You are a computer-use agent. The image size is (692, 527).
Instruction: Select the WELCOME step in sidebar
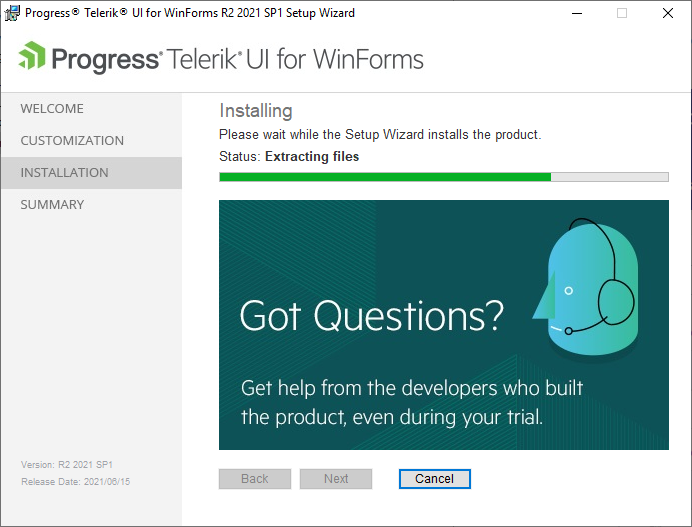[52, 109]
